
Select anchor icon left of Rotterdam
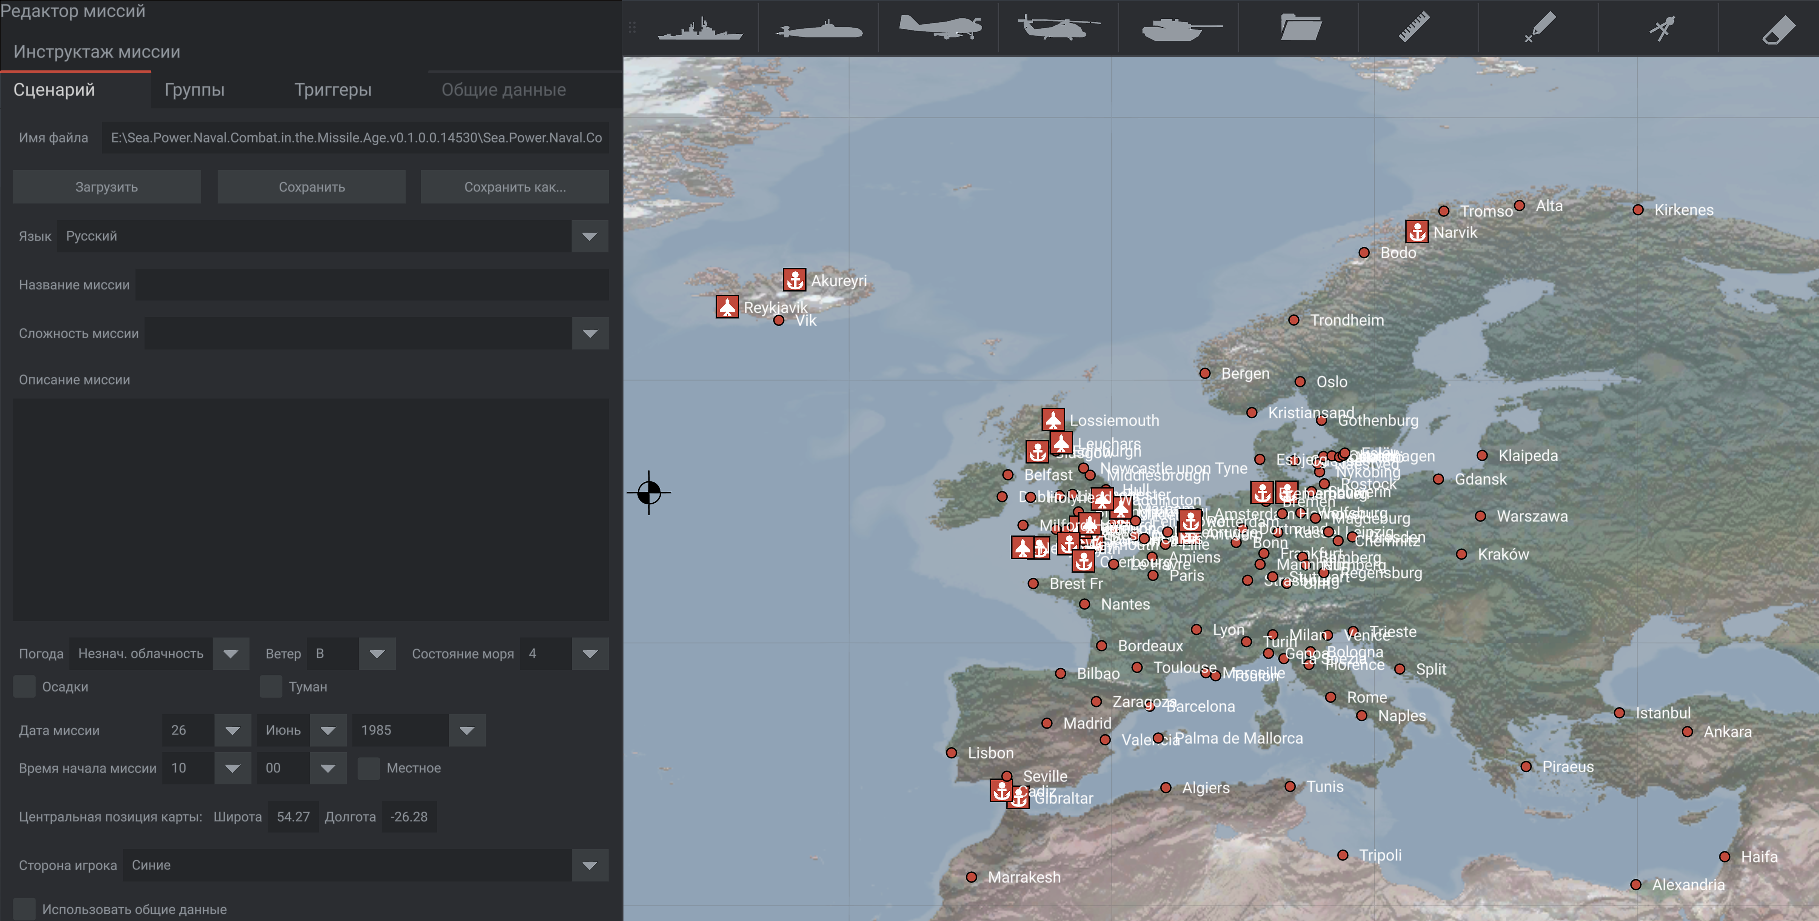click(1190, 521)
